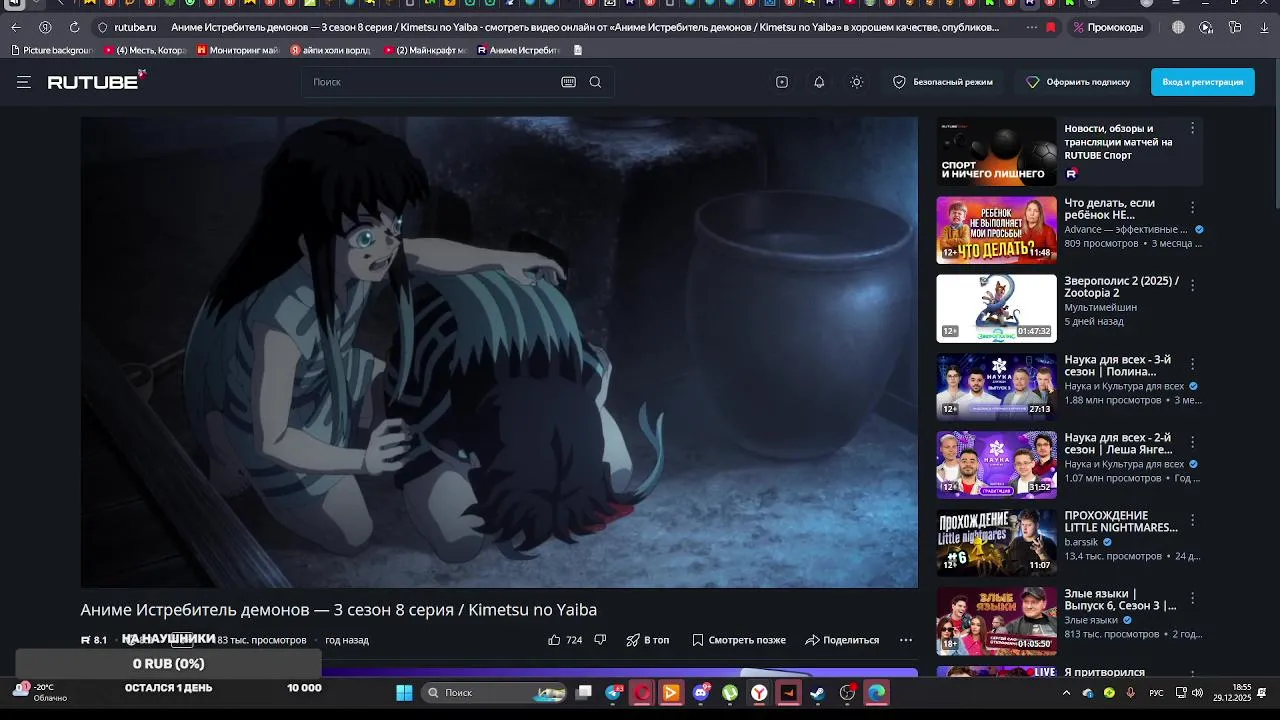Open Windows Start menu
The image size is (1280, 720).
tap(404, 692)
